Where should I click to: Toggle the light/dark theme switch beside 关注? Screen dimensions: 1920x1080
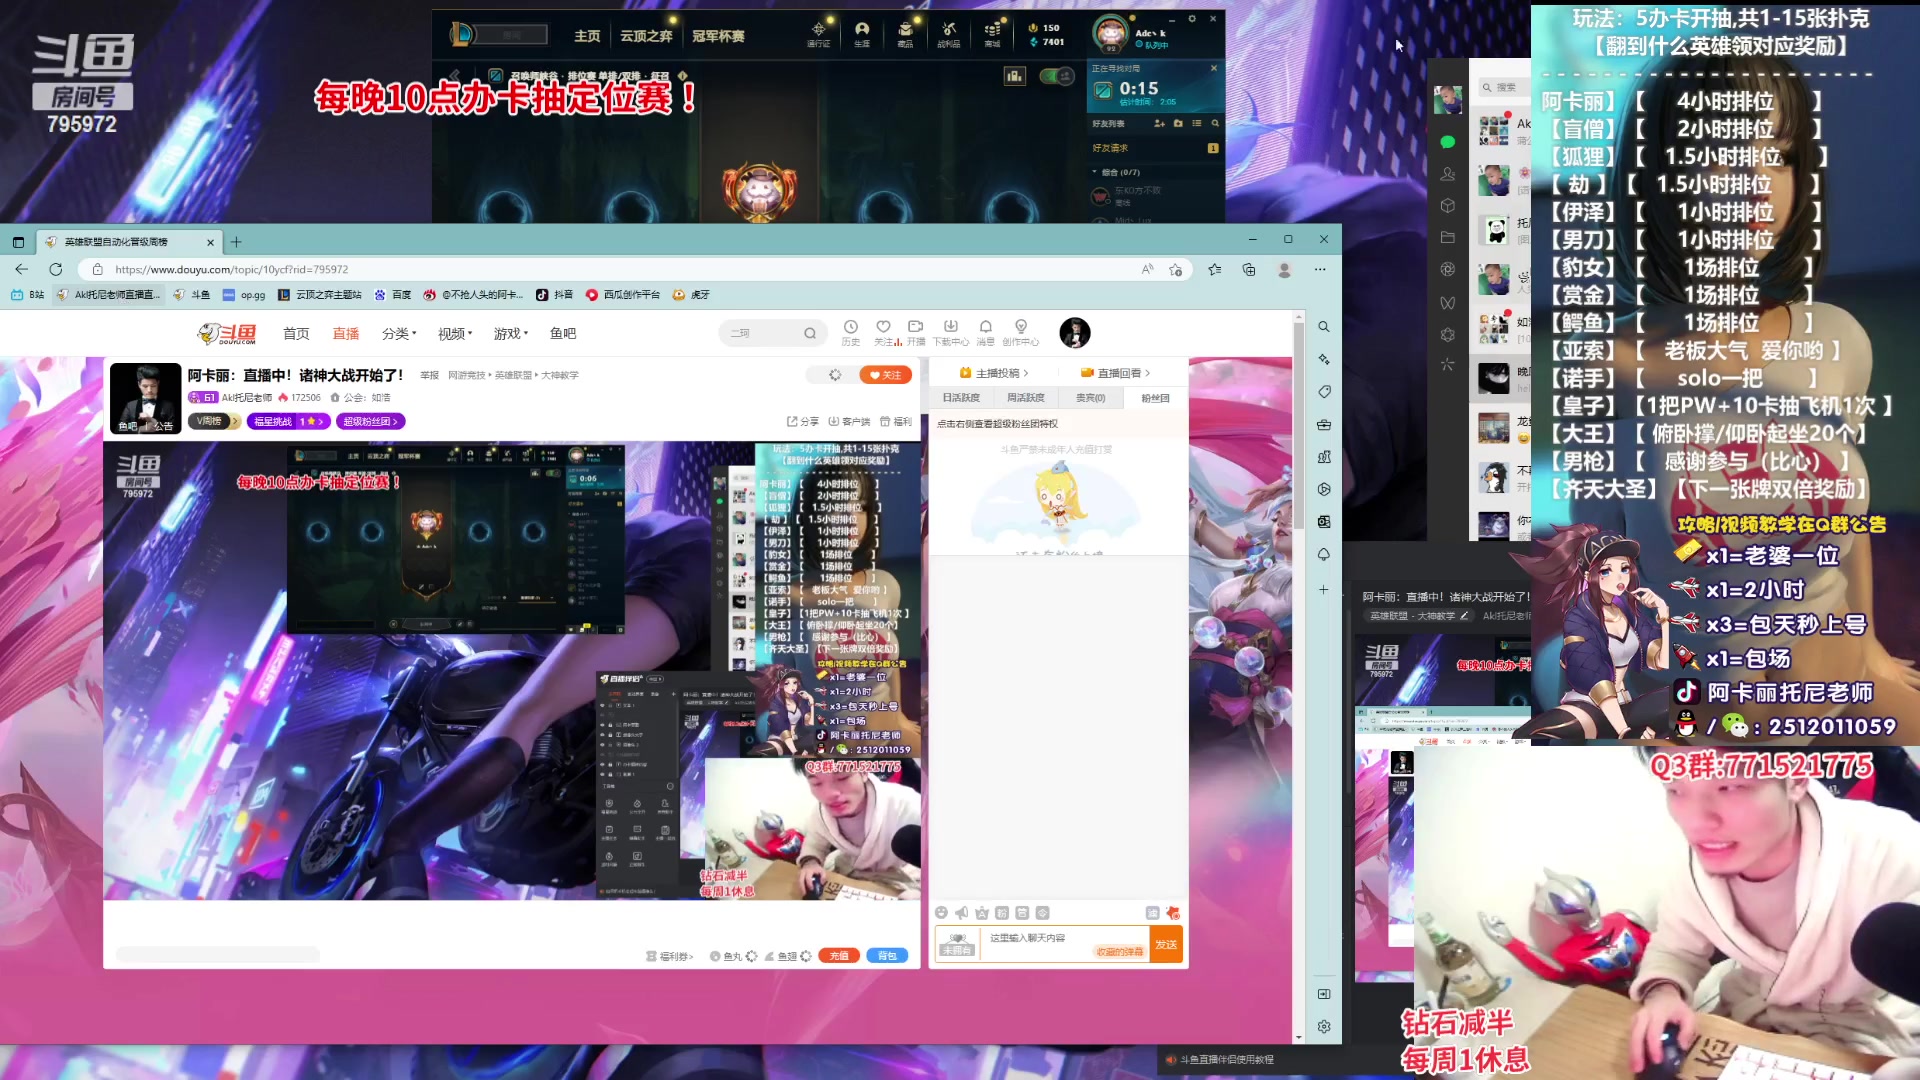[x=835, y=375]
